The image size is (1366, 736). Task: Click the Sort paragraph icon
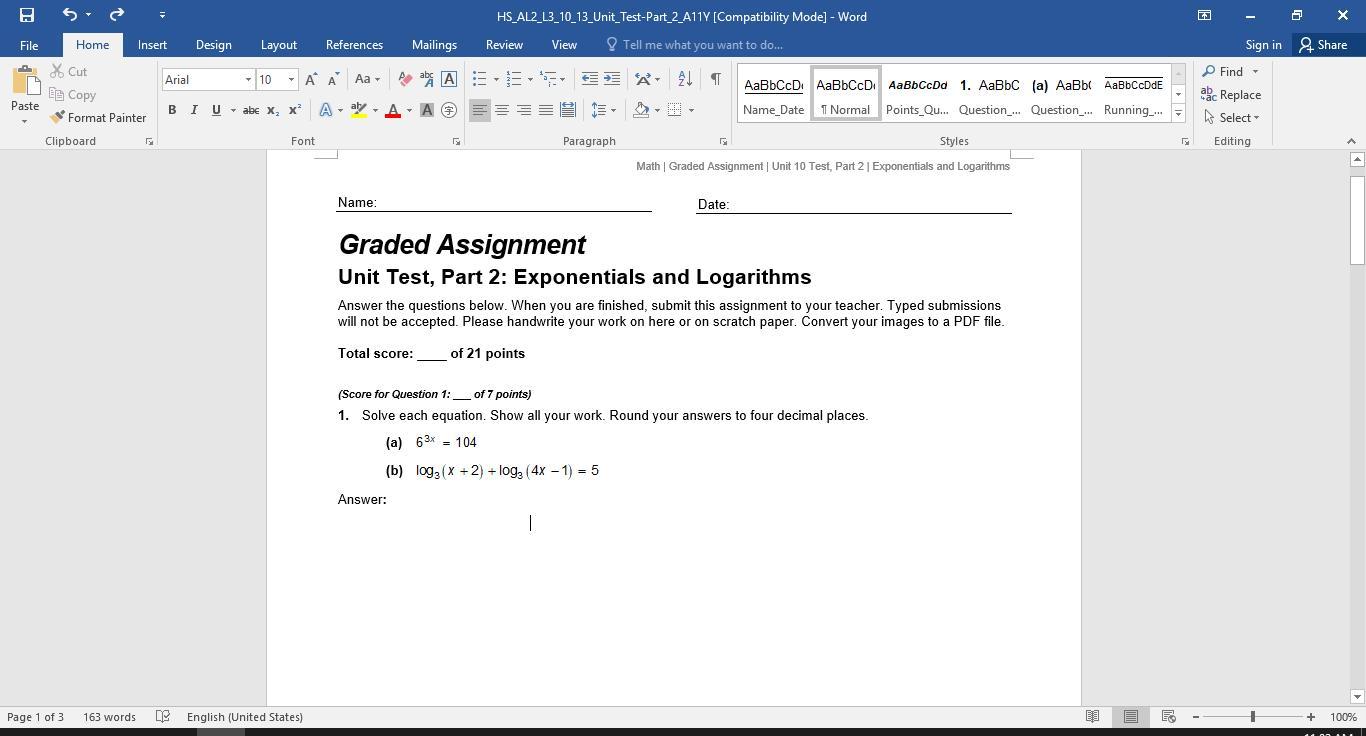pyautogui.click(x=685, y=79)
